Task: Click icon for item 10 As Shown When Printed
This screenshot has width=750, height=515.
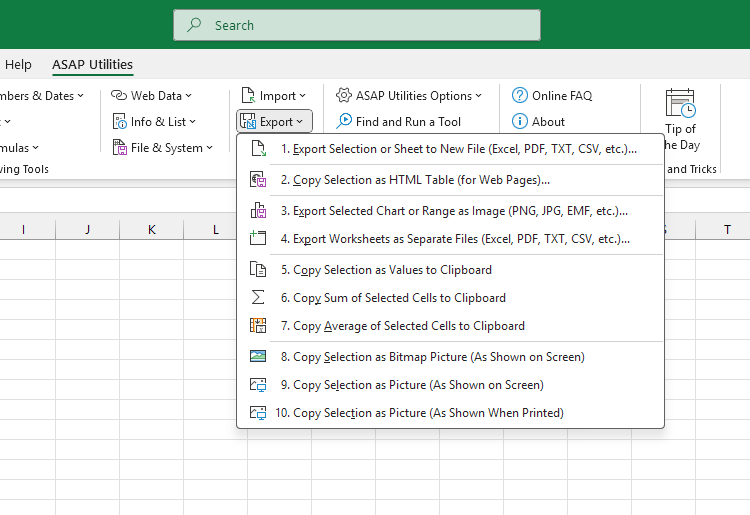Action: click(x=258, y=413)
